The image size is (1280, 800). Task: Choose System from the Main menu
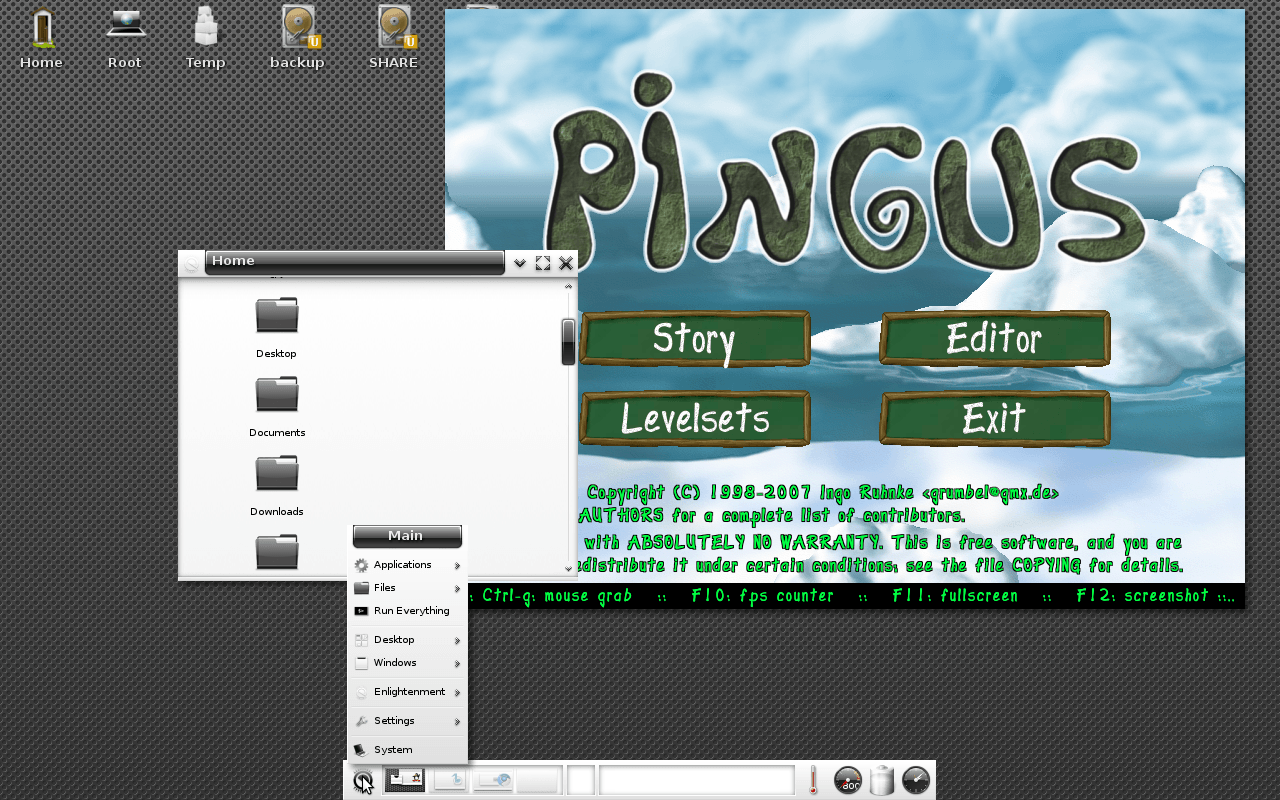pos(407,750)
